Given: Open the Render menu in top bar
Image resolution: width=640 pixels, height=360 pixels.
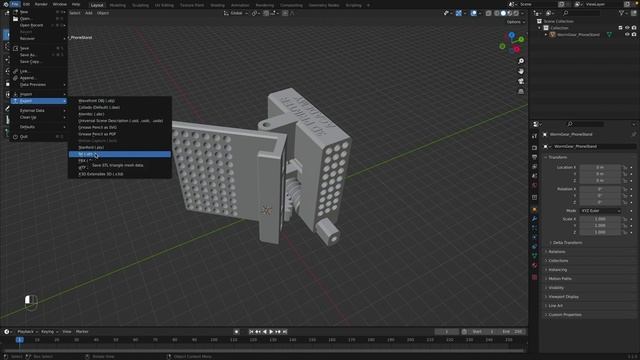Looking at the screenshot, I should (x=41, y=4).
